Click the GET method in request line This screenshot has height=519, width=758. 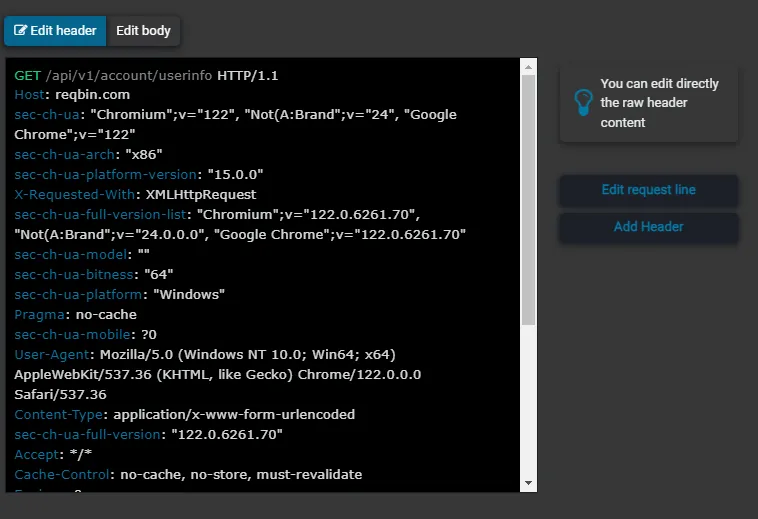28,76
